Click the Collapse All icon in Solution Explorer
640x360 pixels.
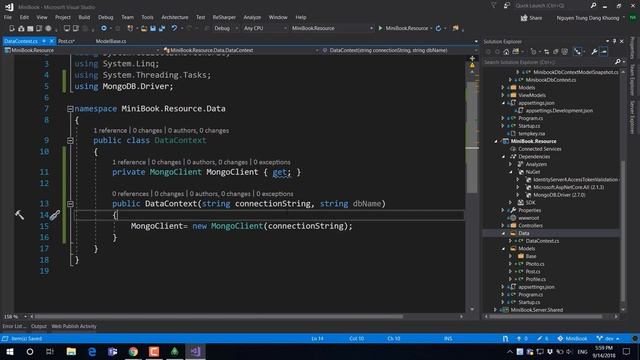(556, 52)
